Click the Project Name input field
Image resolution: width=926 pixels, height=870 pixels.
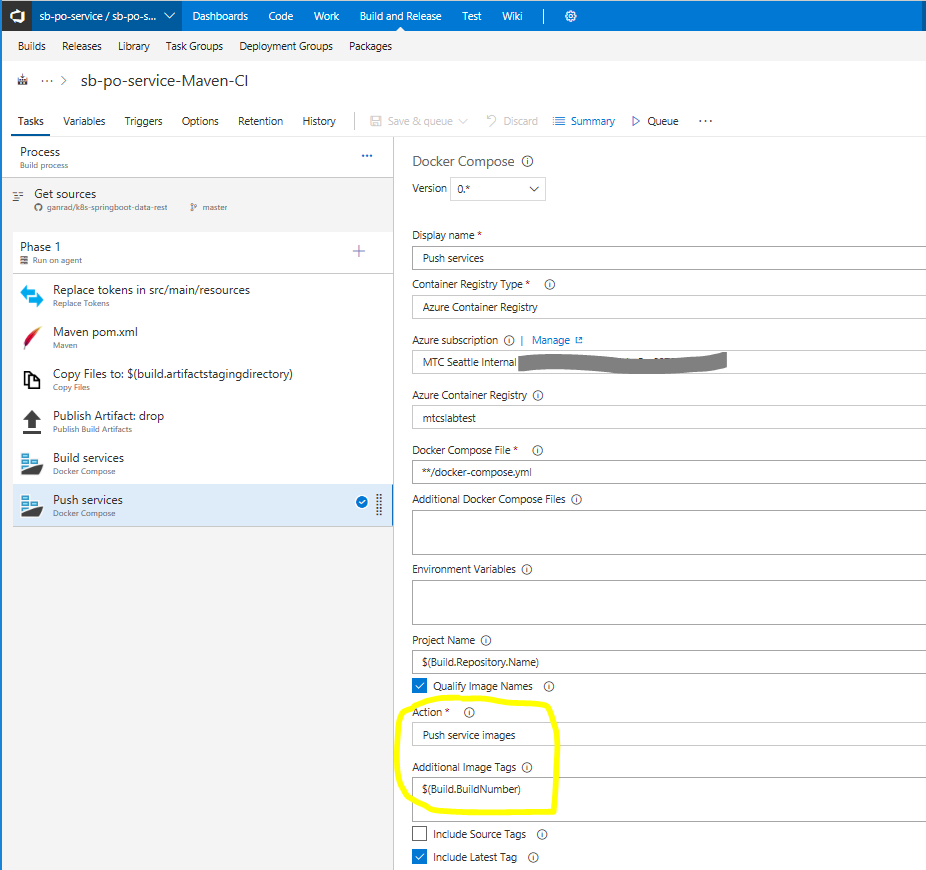tap(669, 662)
